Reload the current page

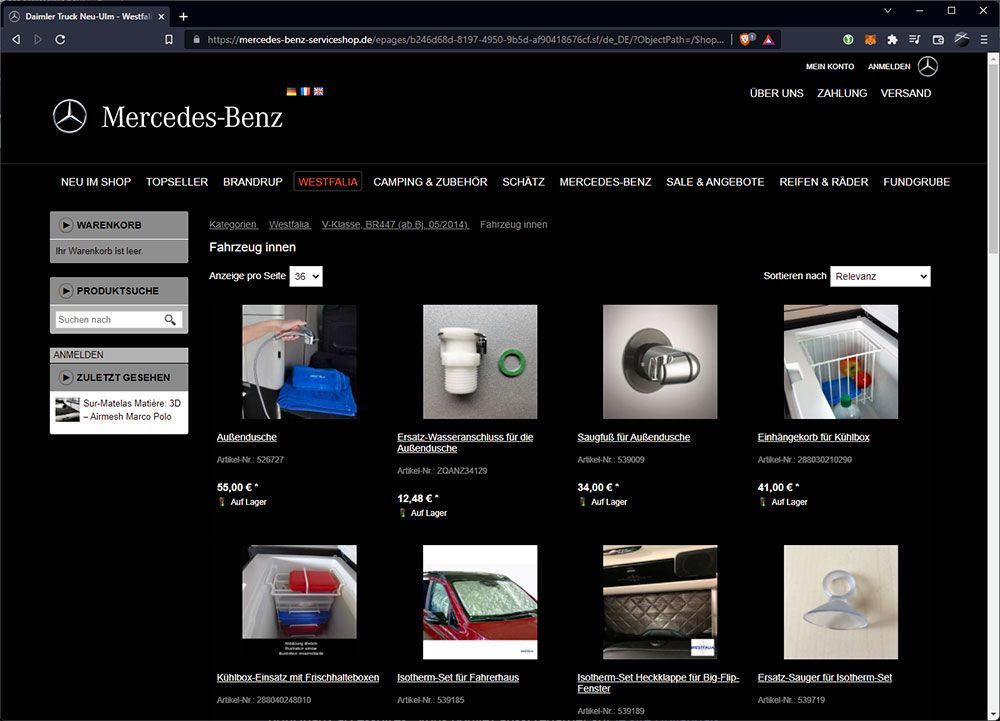click(60, 40)
